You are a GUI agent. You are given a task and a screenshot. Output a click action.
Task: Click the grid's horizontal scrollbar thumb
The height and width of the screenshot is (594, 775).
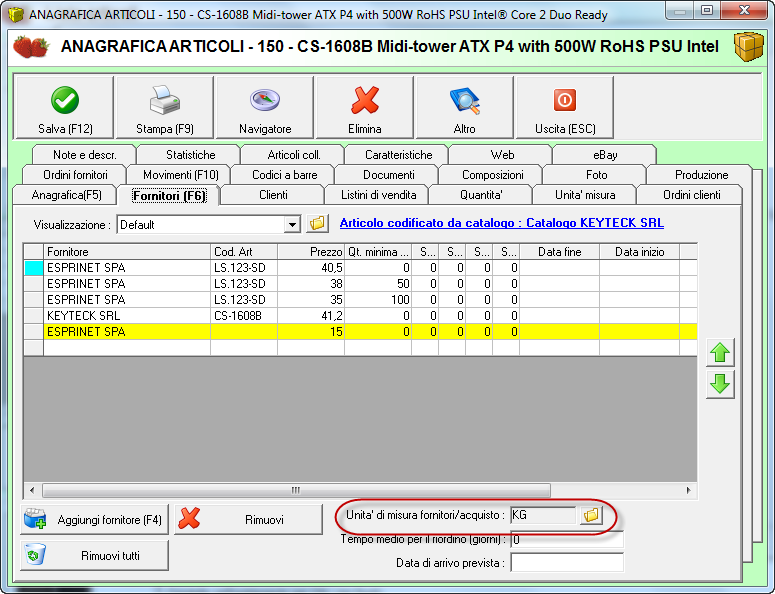coord(296,490)
